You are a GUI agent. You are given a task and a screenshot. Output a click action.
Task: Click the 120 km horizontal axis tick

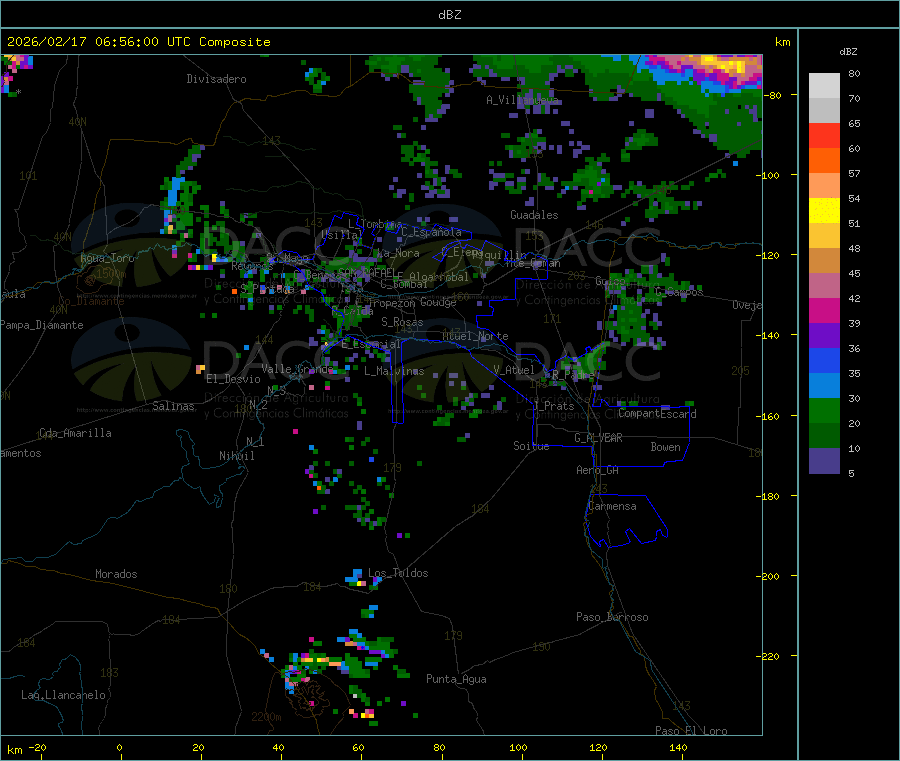598,747
